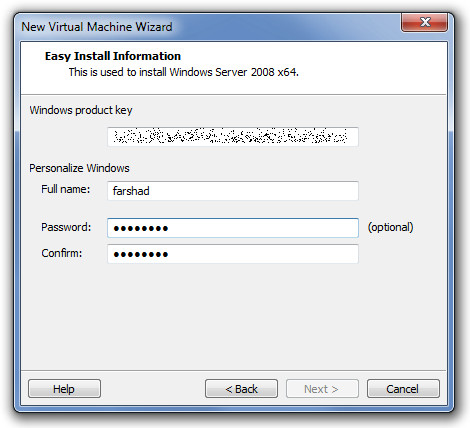The height and width of the screenshot is (428, 470).
Task: Focus the Windows product key field
Action: pyautogui.click(x=233, y=137)
